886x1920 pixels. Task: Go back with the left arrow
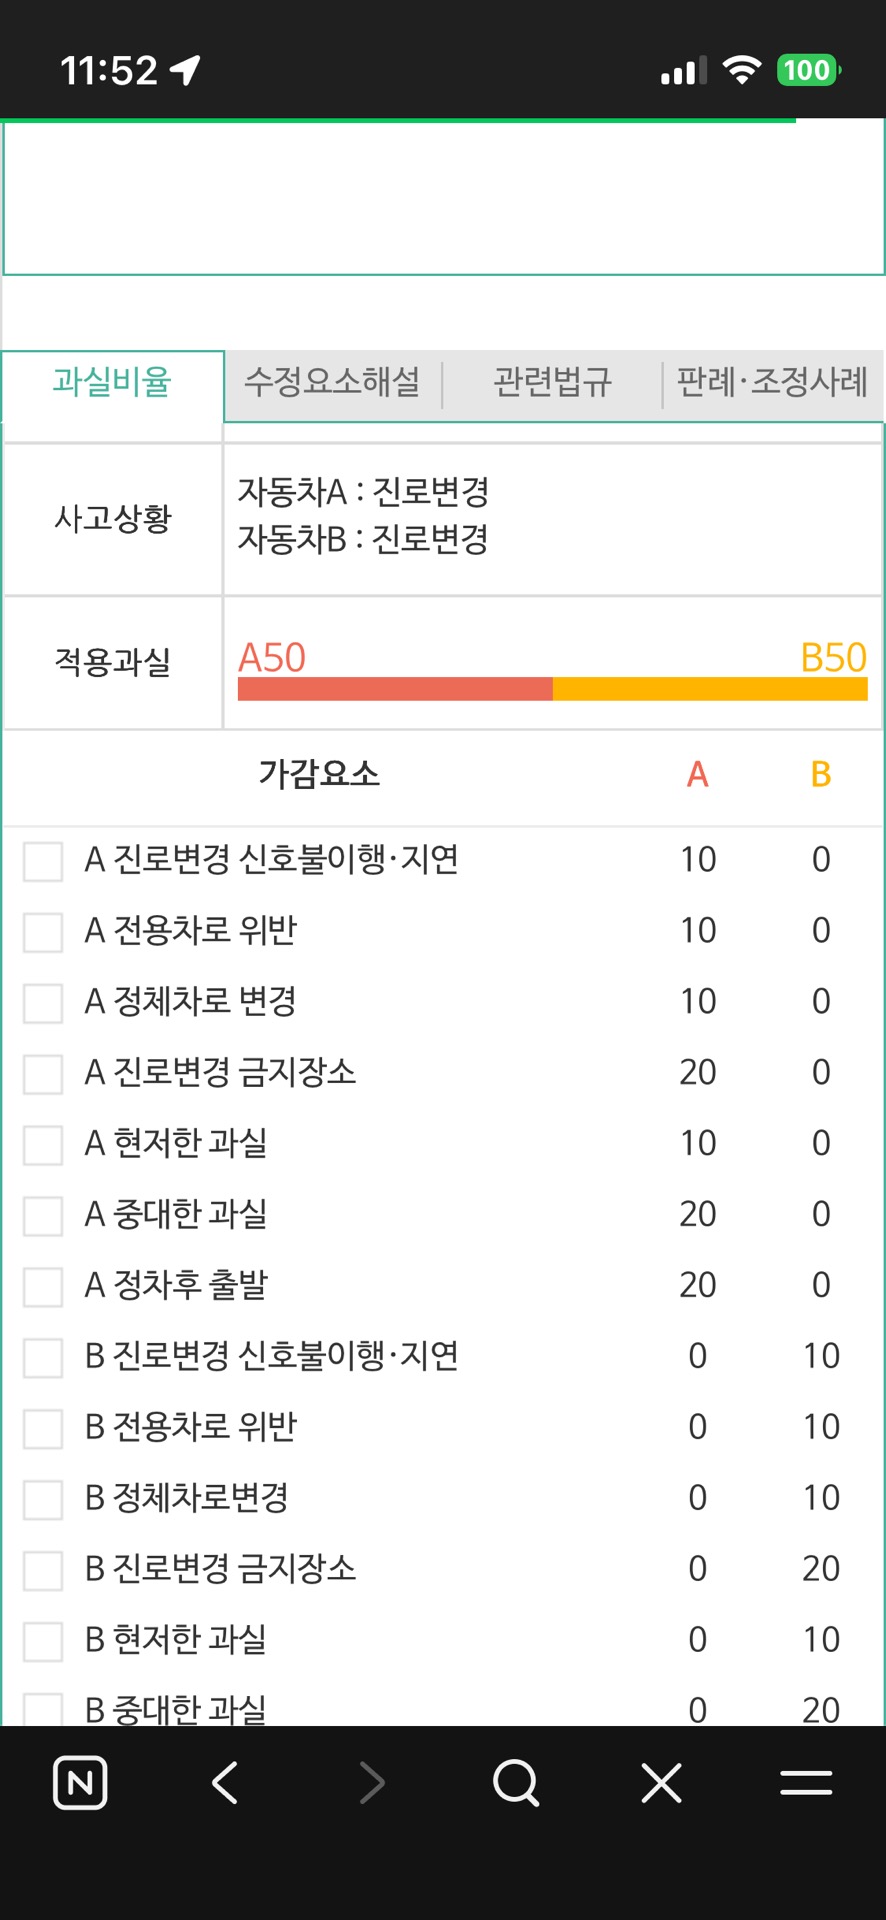(x=225, y=1783)
